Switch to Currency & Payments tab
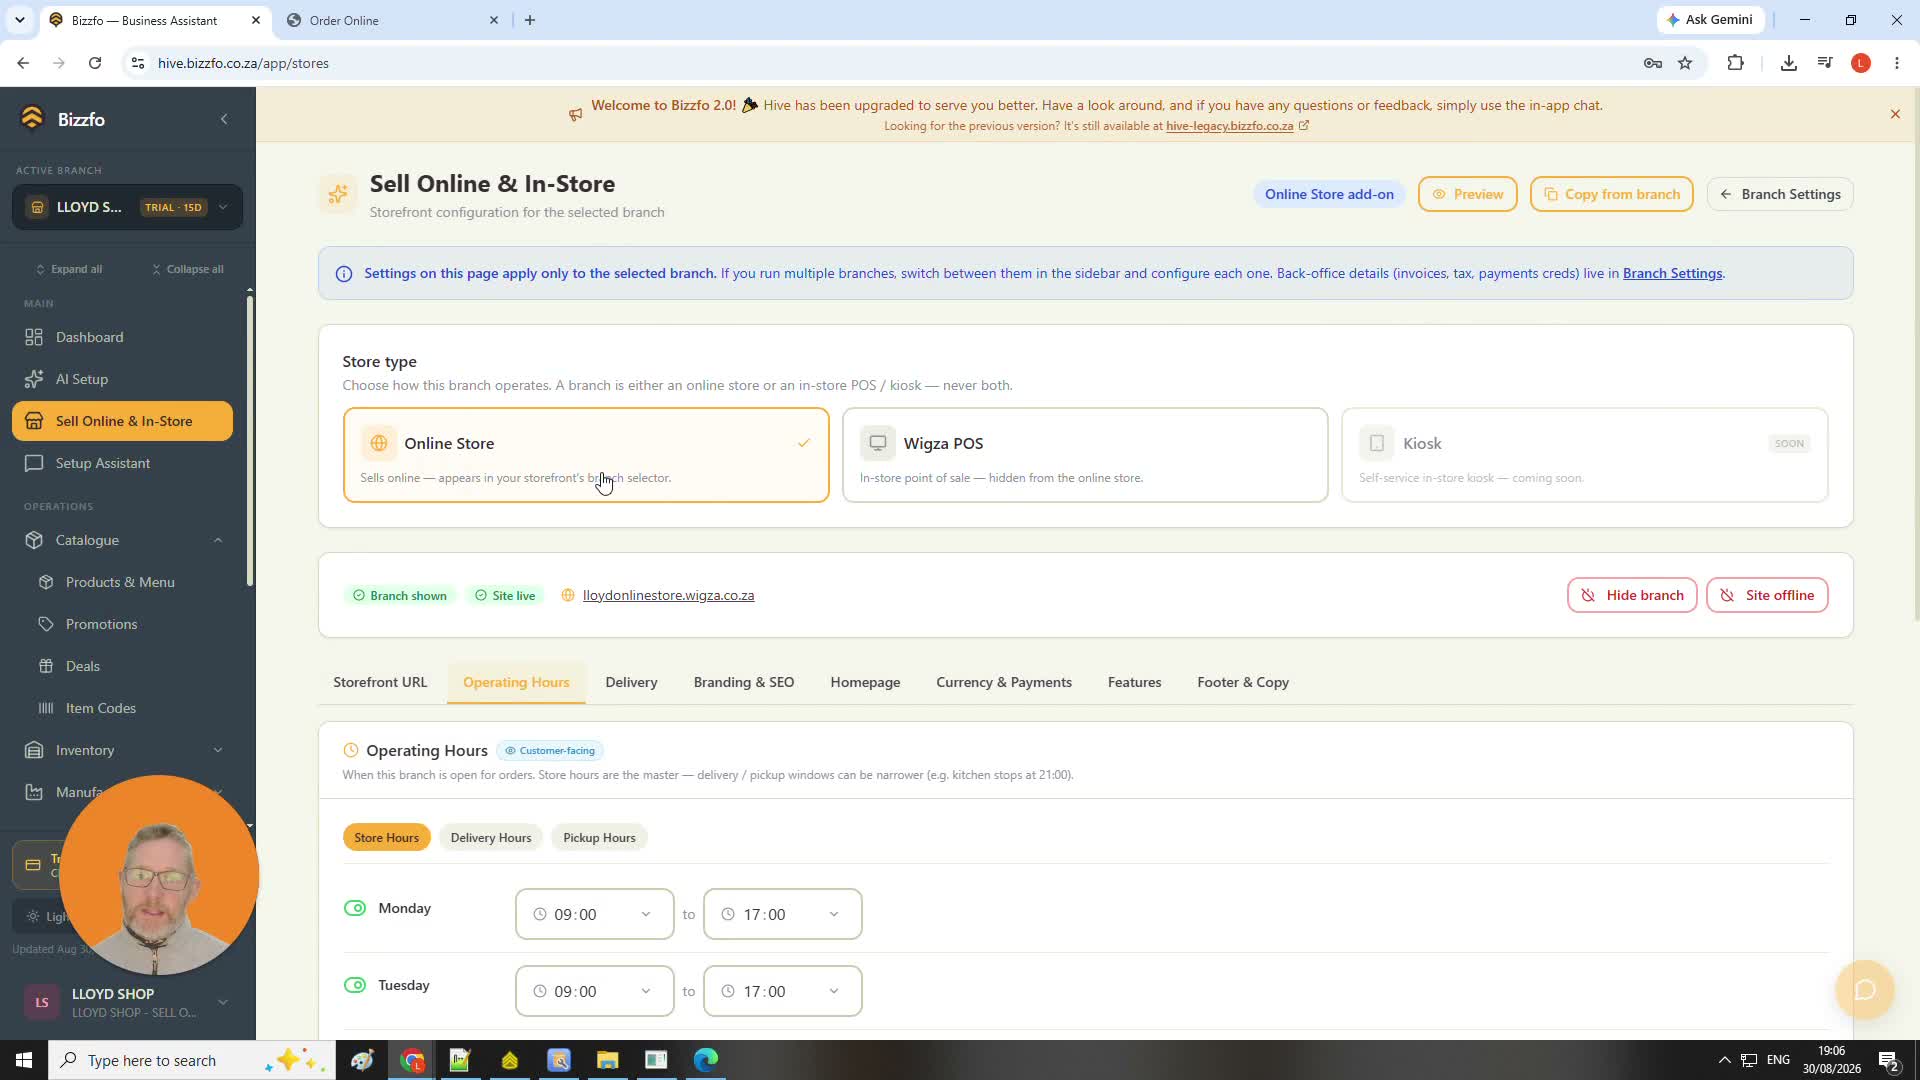The image size is (1920, 1080). coord(1004,682)
